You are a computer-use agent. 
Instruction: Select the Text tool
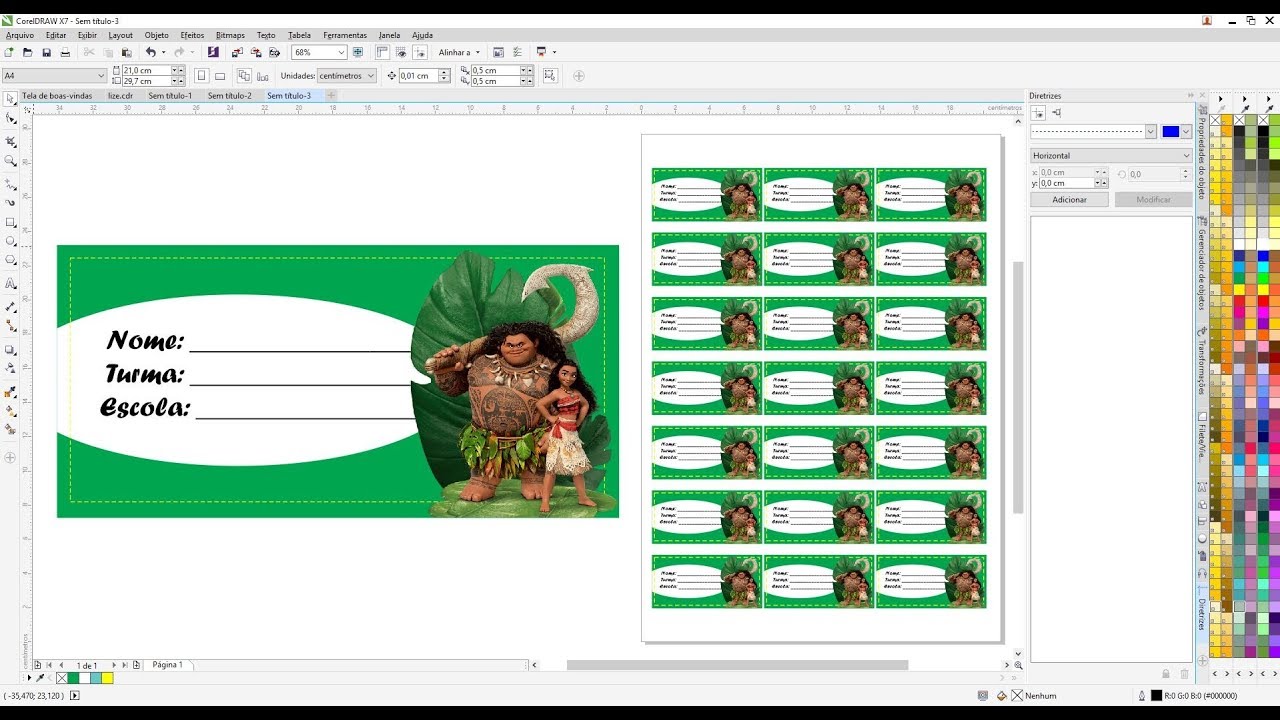[10, 284]
